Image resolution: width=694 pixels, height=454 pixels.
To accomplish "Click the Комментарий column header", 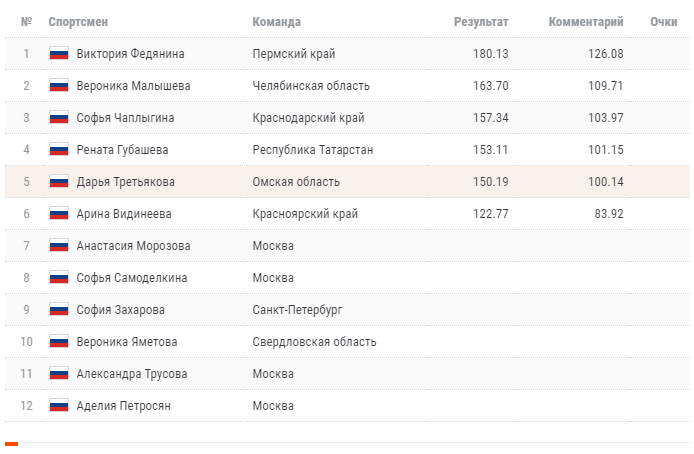I will coord(586,22).
